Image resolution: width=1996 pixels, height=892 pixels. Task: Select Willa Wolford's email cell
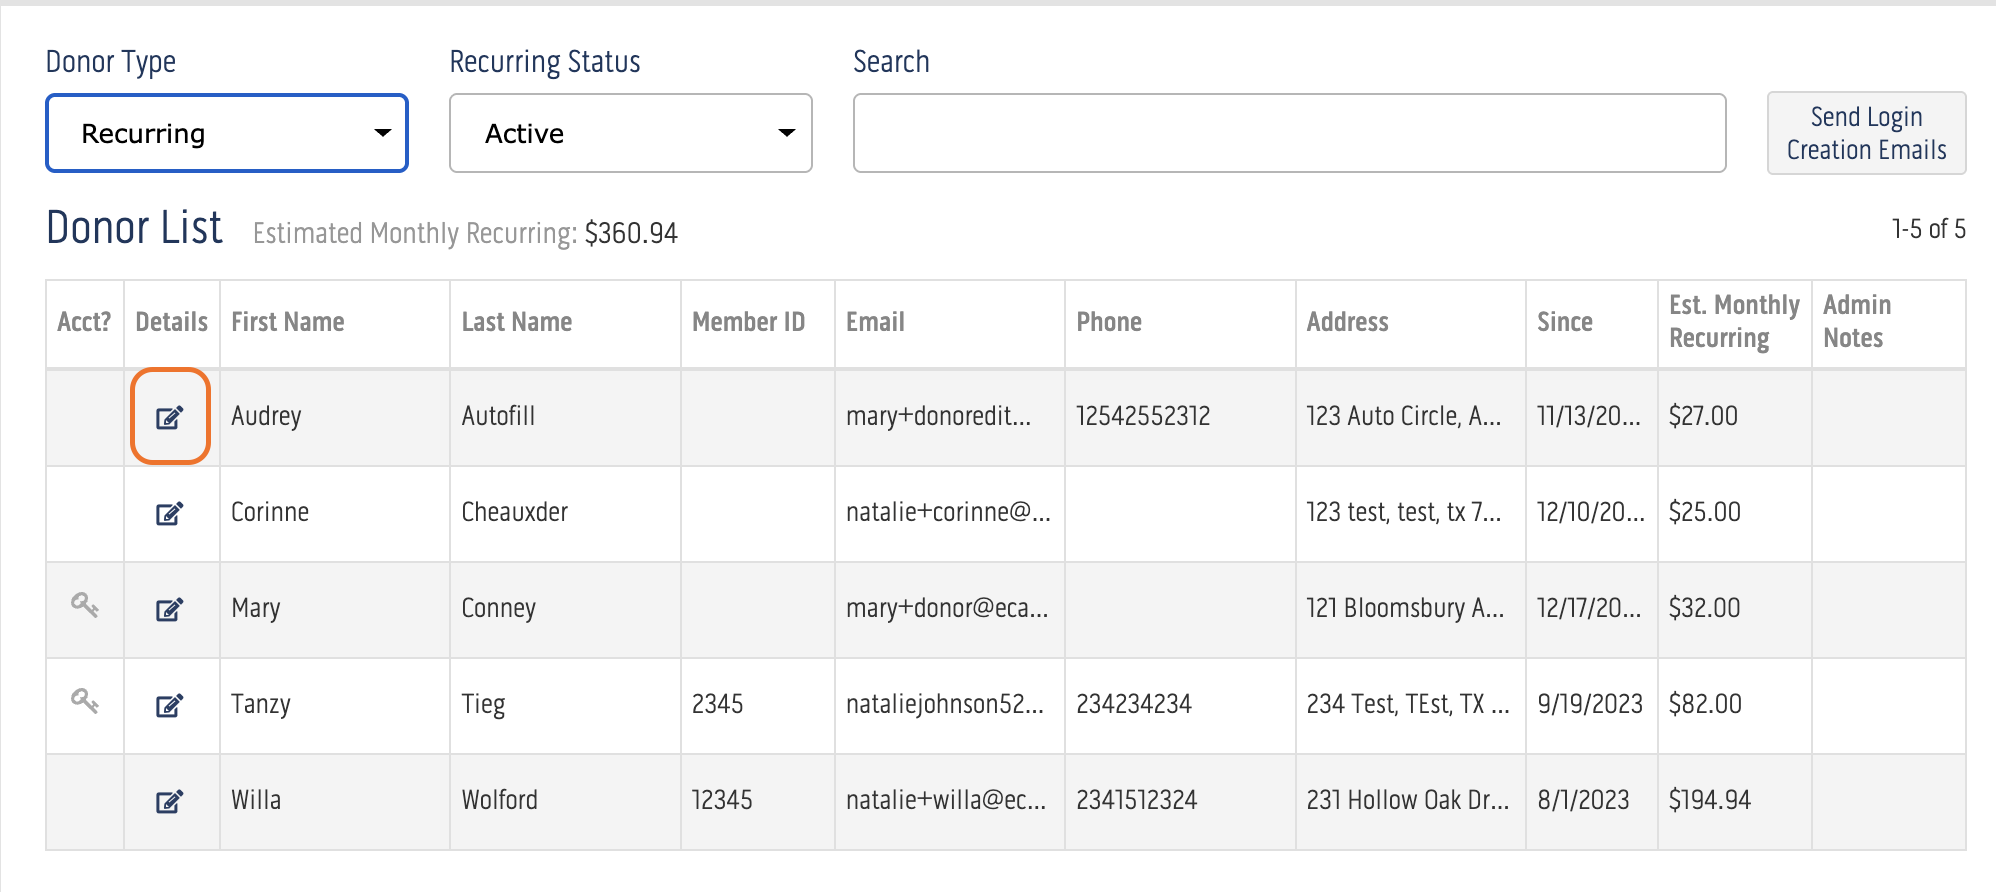click(946, 800)
